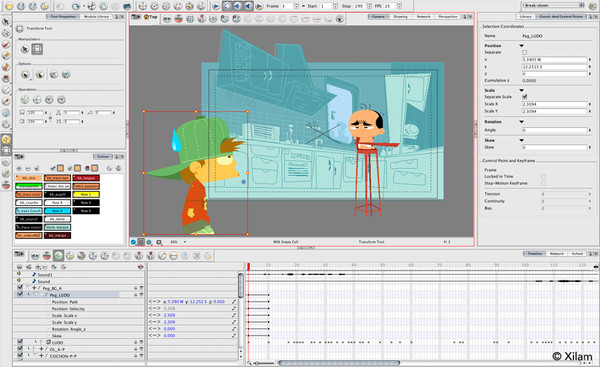Select the Position: Velocity function row
Image resolution: width=600 pixels, height=367 pixels.
point(79,309)
